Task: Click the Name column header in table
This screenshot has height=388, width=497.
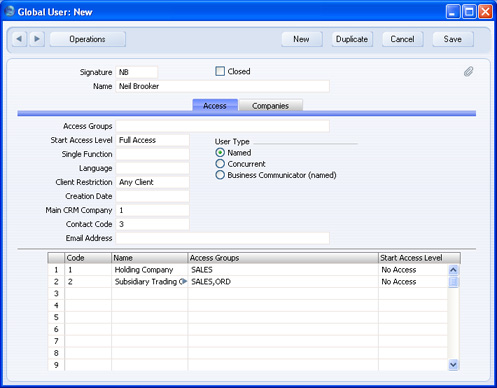Action: click(150, 258)
